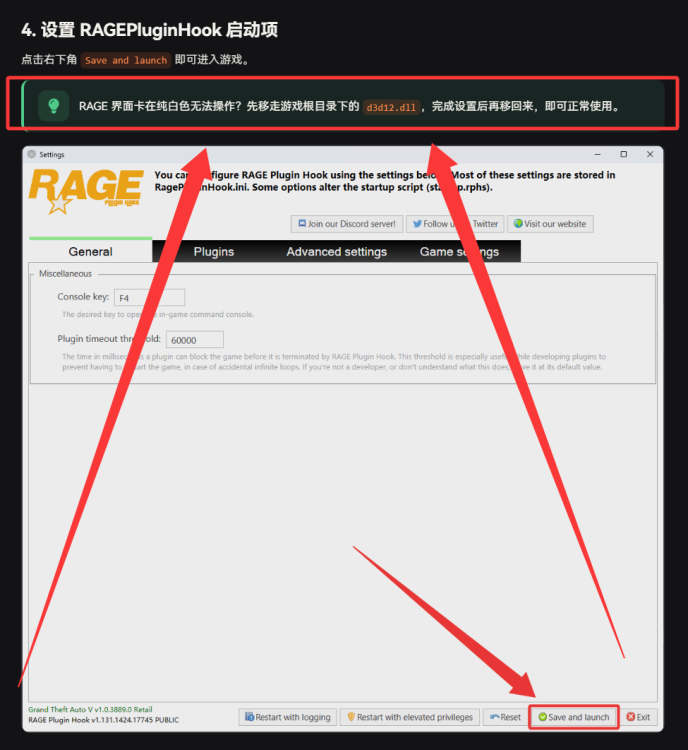Click the Miscellaneous group label
Viewport: 688px width, 750px height.
click(66, 274)
